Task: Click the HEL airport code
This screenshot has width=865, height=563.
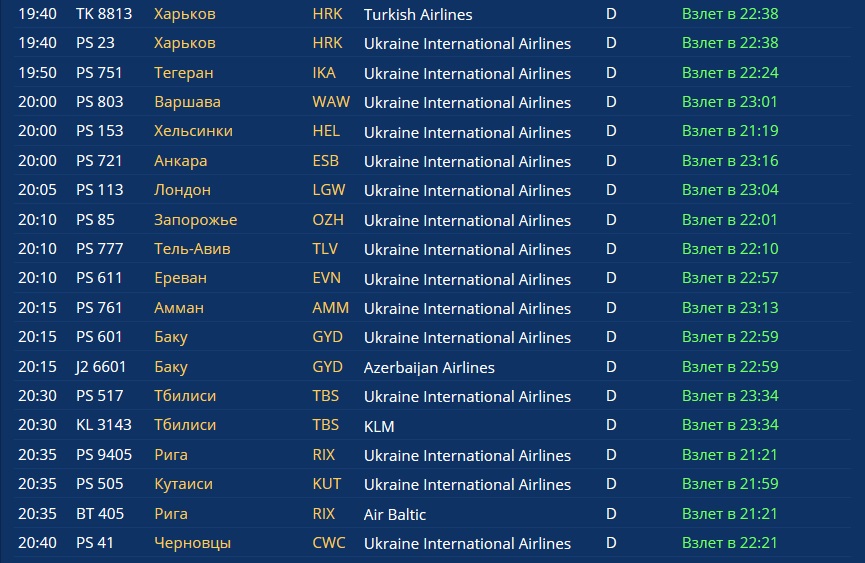Action: [326, 131]
